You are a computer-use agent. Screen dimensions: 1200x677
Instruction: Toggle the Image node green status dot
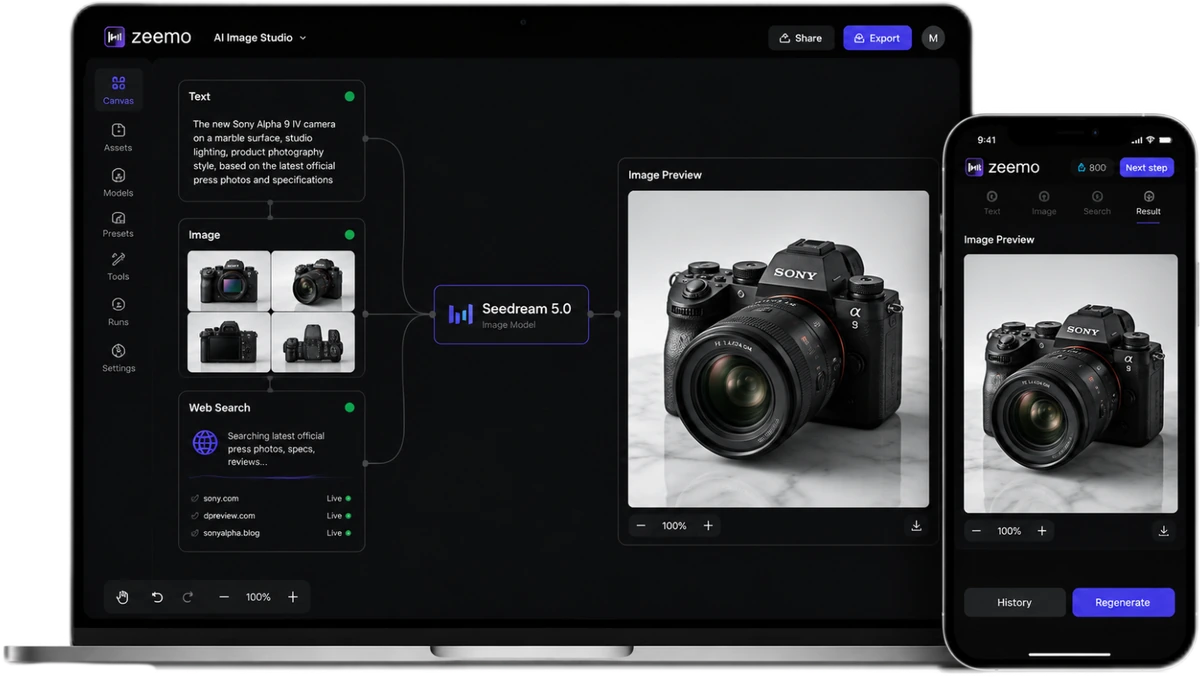[x=349, y=235]
